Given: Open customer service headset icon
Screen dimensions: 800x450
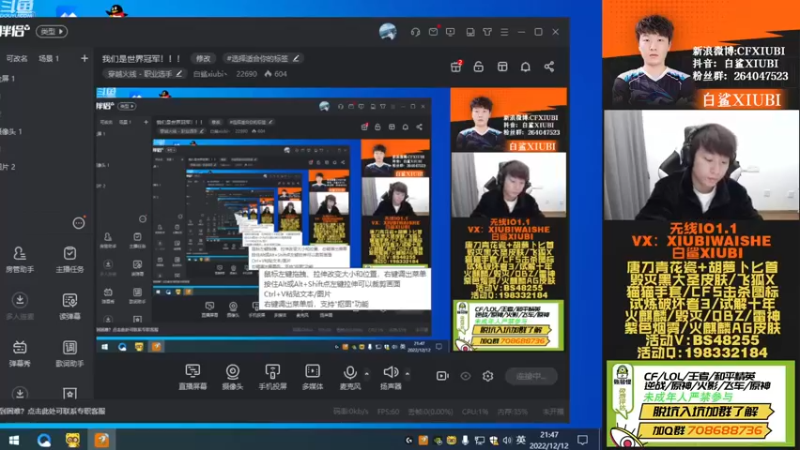Looking at the screenshot, I should 415,32.
